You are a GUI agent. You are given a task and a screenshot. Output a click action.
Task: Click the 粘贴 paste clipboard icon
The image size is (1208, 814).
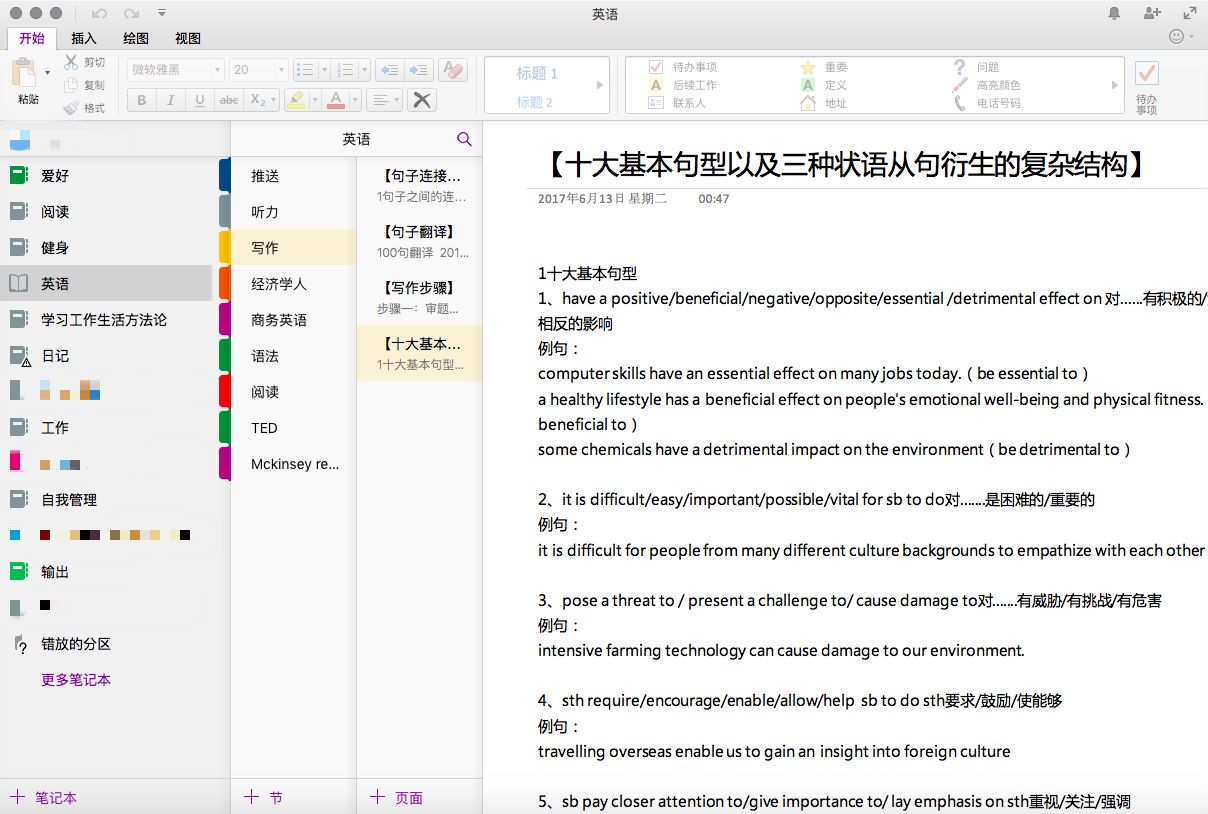(24, 73)
